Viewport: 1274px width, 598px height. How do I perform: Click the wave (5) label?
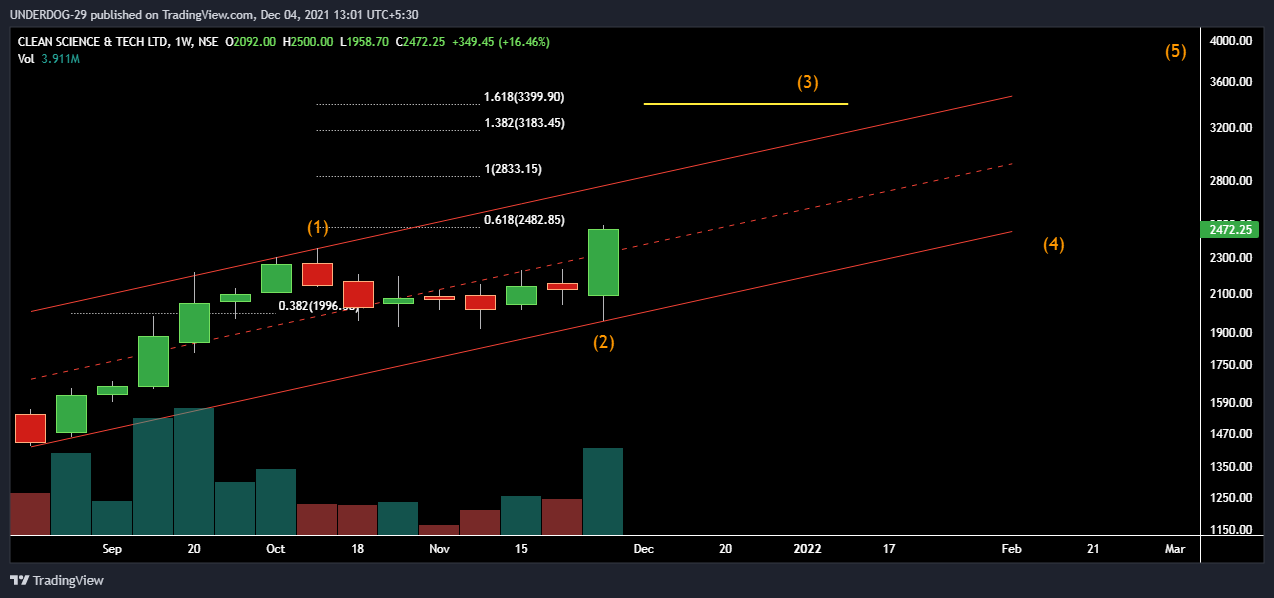(x=1176, y=51)
